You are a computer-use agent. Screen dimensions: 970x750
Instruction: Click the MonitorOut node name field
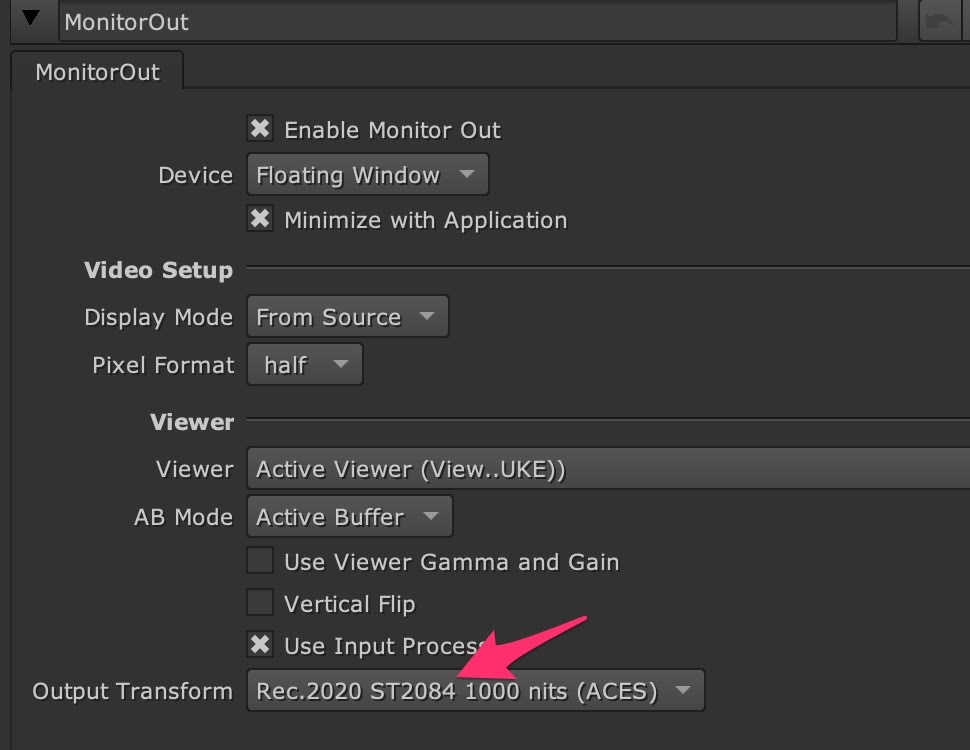[476, 21]
